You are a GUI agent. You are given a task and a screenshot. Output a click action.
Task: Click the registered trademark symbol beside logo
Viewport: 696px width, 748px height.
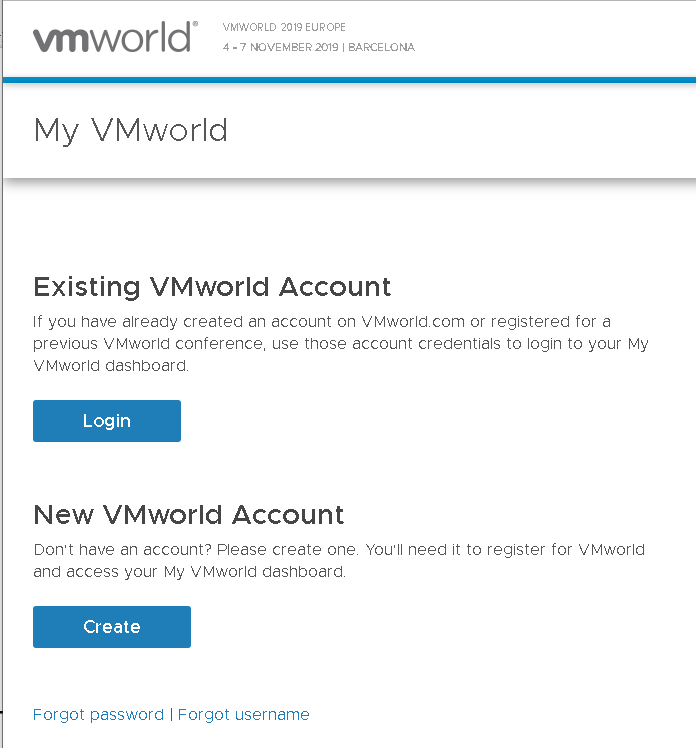point(195,24)
